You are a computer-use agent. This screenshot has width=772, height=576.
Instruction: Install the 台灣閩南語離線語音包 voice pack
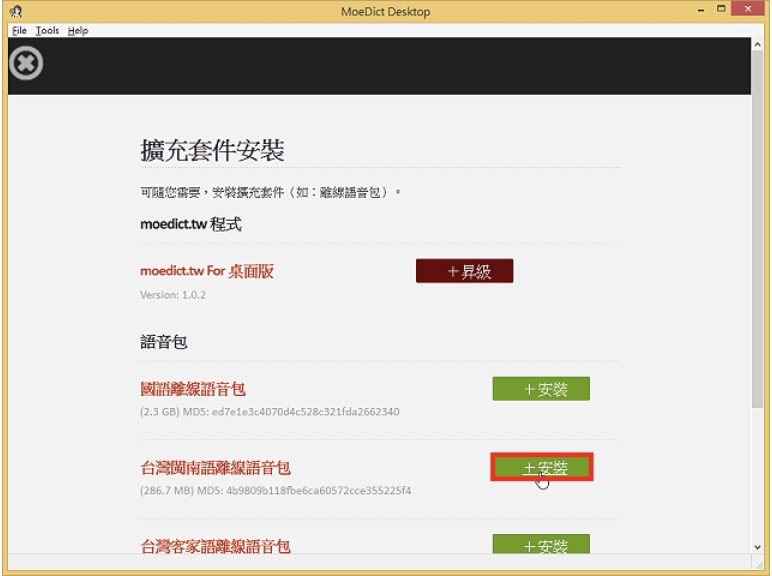(x=542, y=467)
